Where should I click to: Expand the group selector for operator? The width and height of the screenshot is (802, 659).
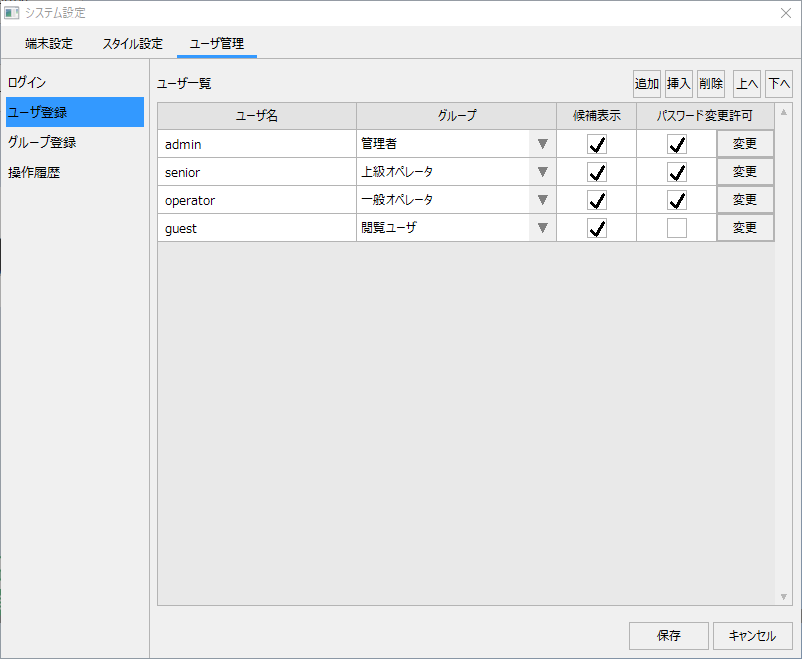tap(542, 199)
